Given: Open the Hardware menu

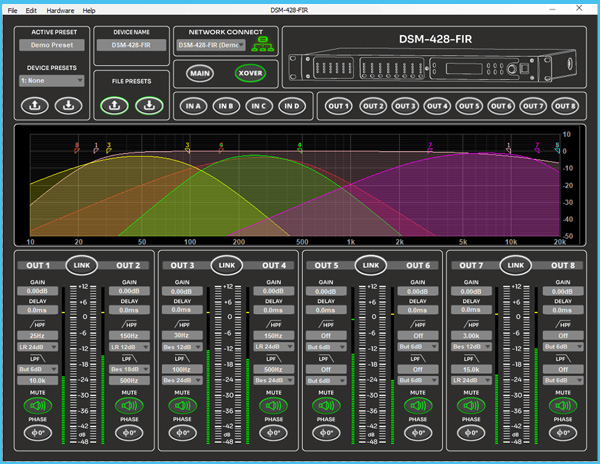Looking at the screenshot, I should coord(59,9).
